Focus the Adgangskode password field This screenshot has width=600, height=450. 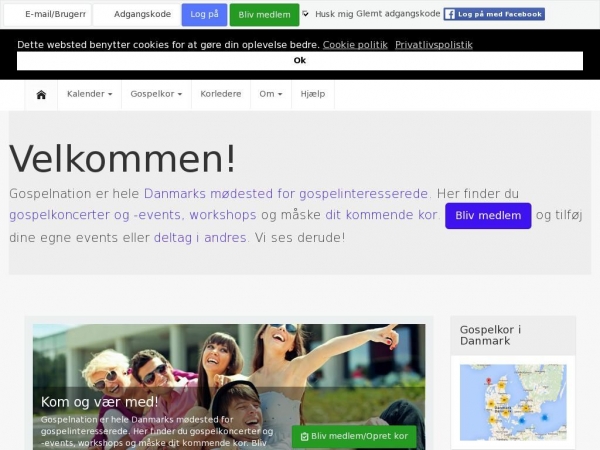point(137,15)
